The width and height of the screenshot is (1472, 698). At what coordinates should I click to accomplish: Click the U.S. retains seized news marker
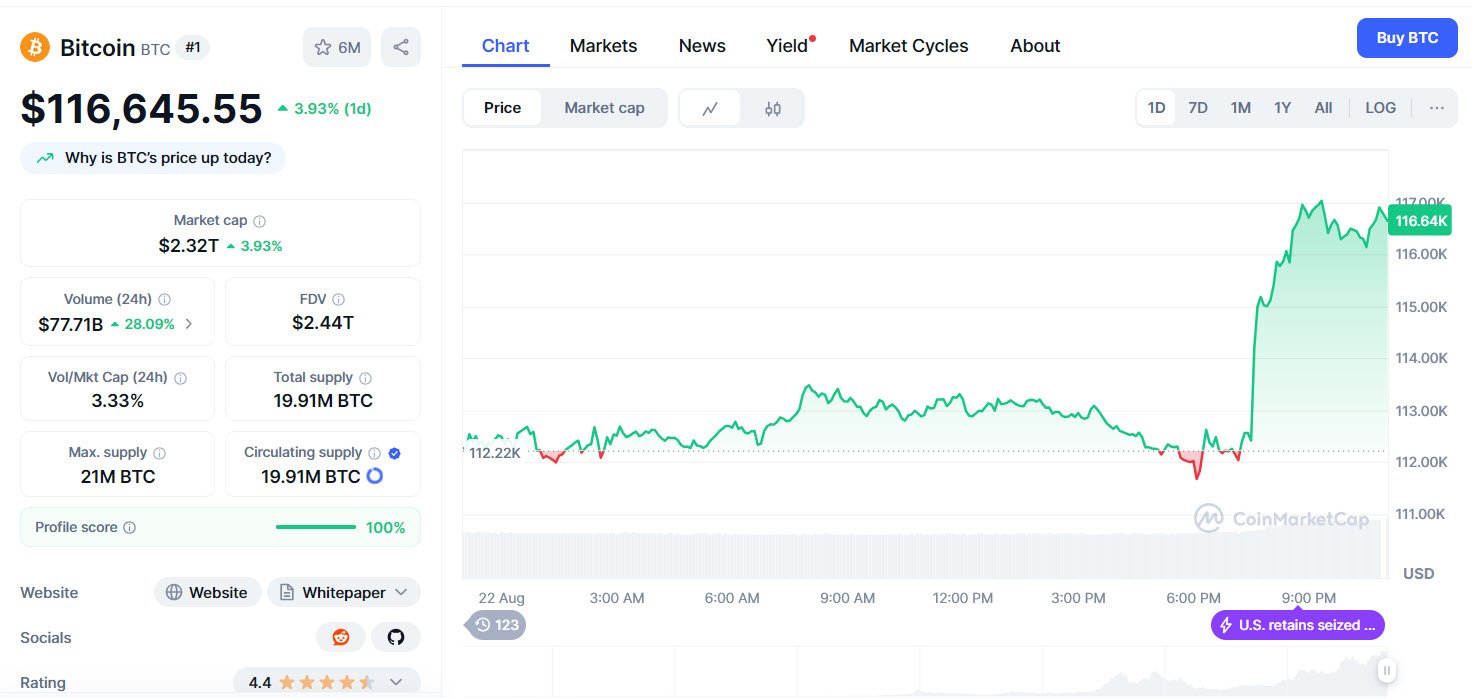pos(1298,625)
